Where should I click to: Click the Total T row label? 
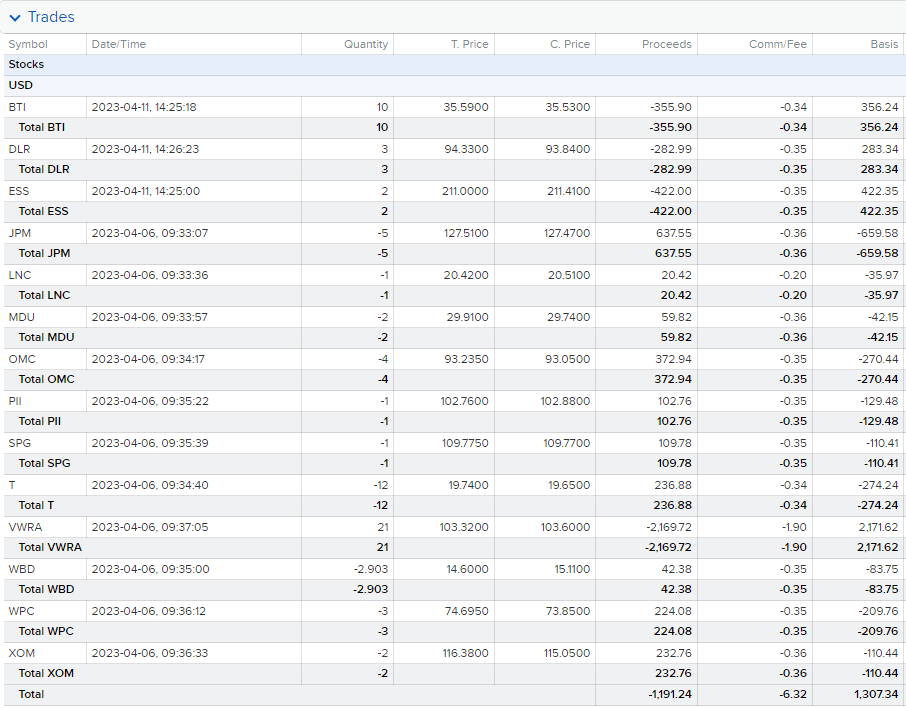point(36,506)
